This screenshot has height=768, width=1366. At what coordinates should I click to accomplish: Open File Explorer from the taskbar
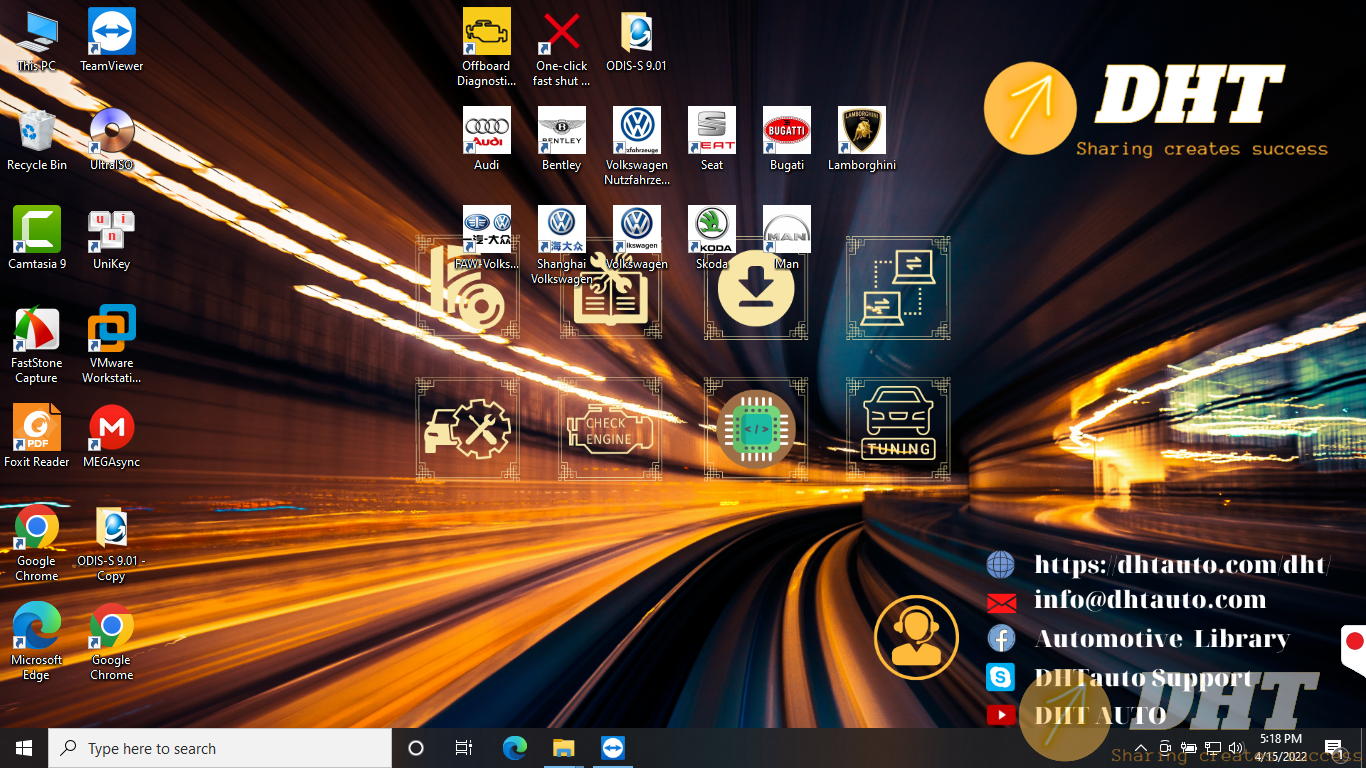tap(563, 748)
